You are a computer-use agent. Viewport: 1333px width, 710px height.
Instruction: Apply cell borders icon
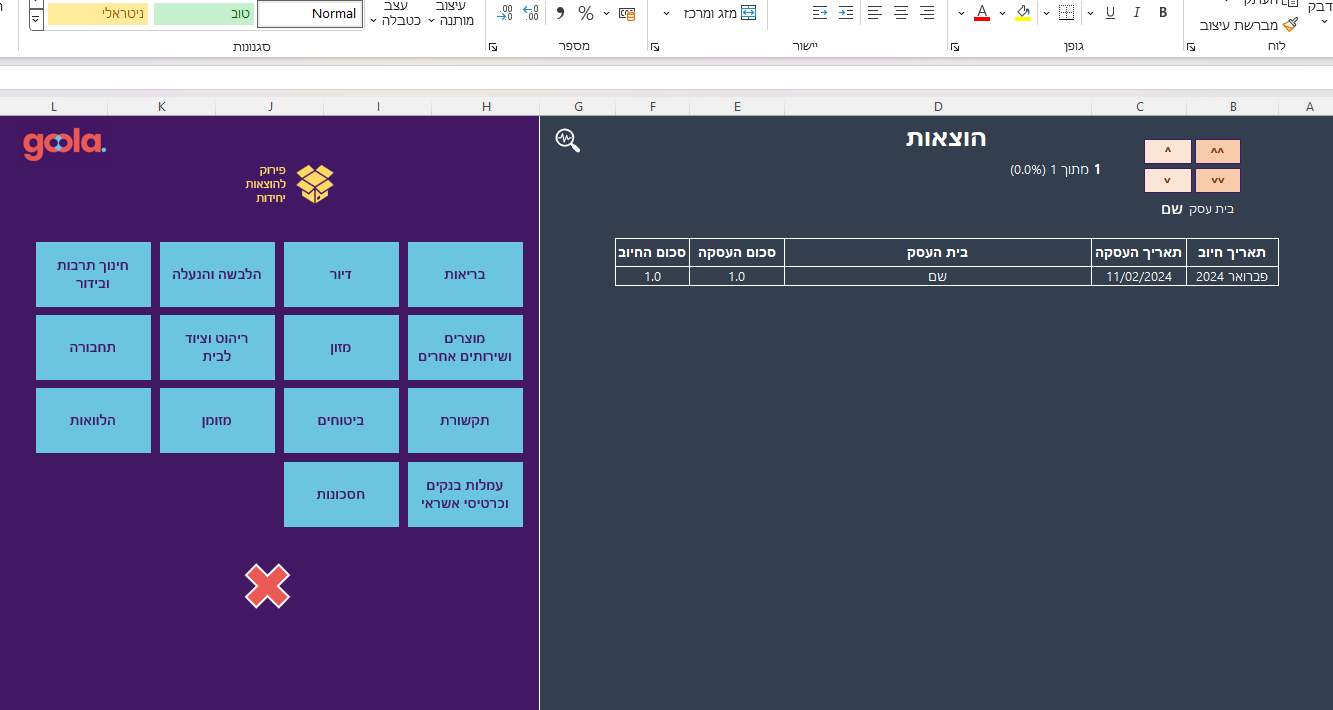click(1066, 13)
